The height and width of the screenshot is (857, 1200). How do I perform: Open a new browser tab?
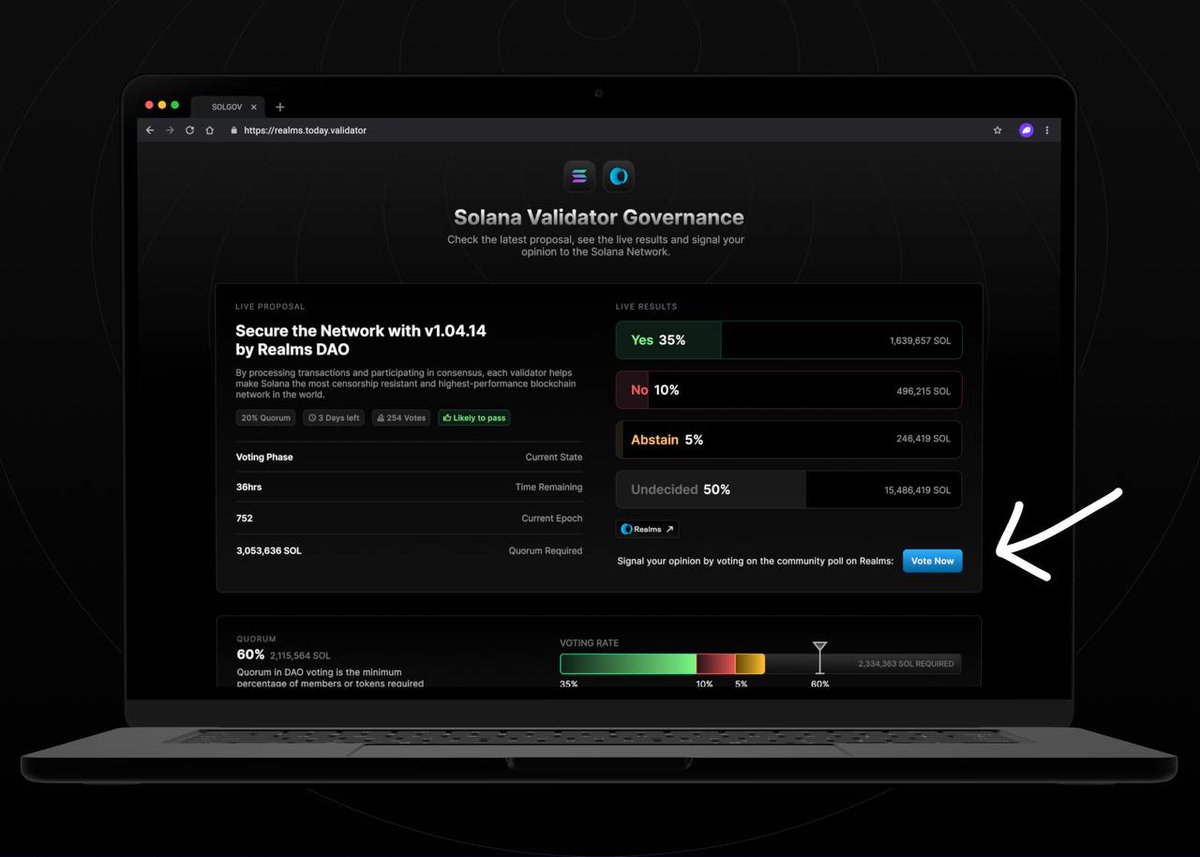[280, 107]
